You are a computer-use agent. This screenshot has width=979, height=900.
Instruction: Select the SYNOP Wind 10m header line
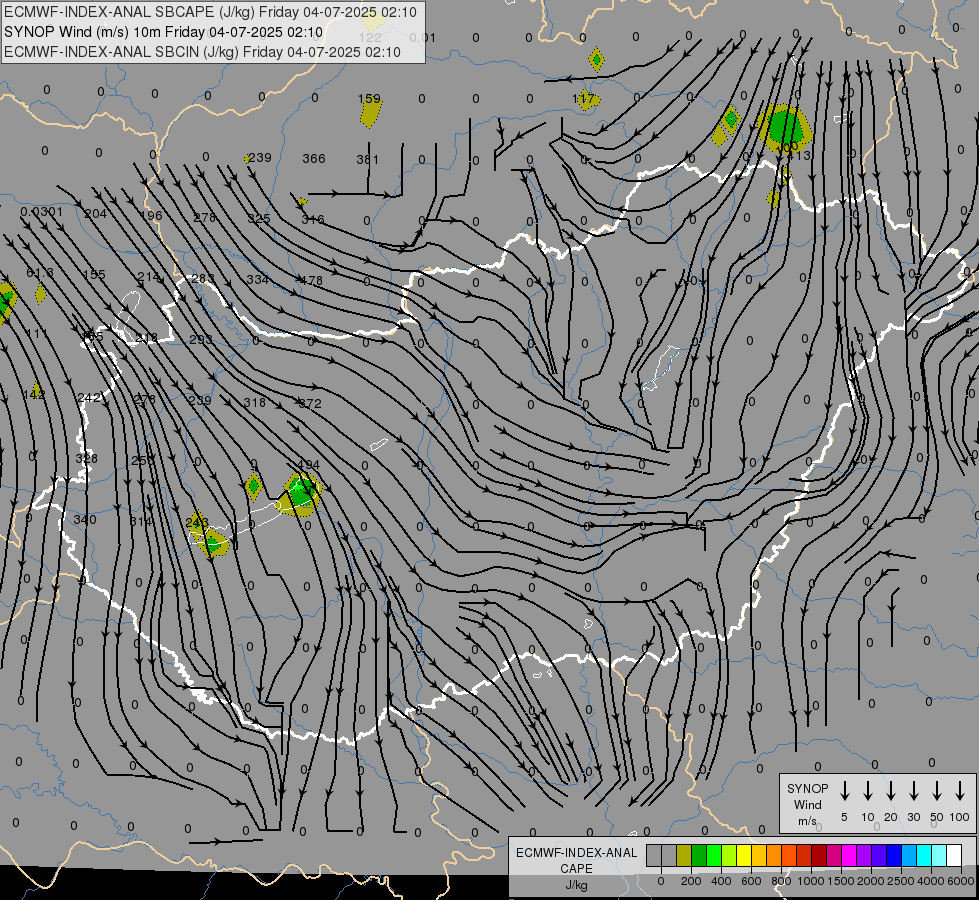(164, 32)
